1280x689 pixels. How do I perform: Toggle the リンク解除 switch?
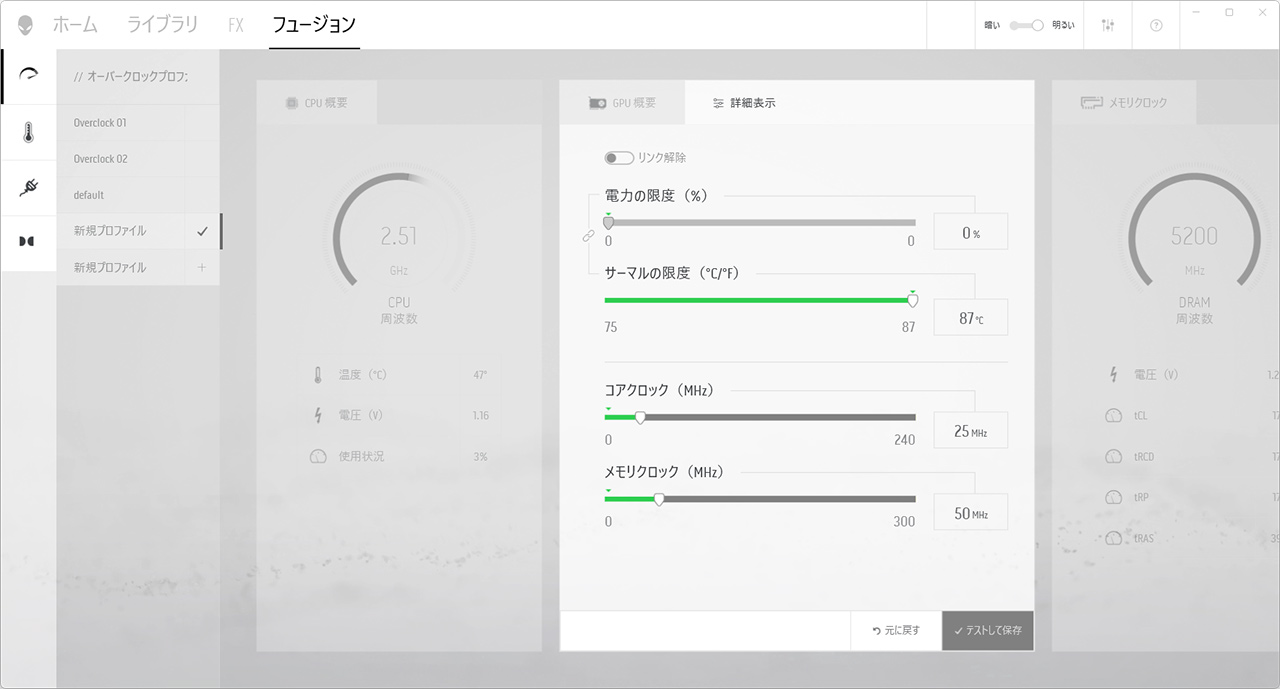tap(618, 158)
